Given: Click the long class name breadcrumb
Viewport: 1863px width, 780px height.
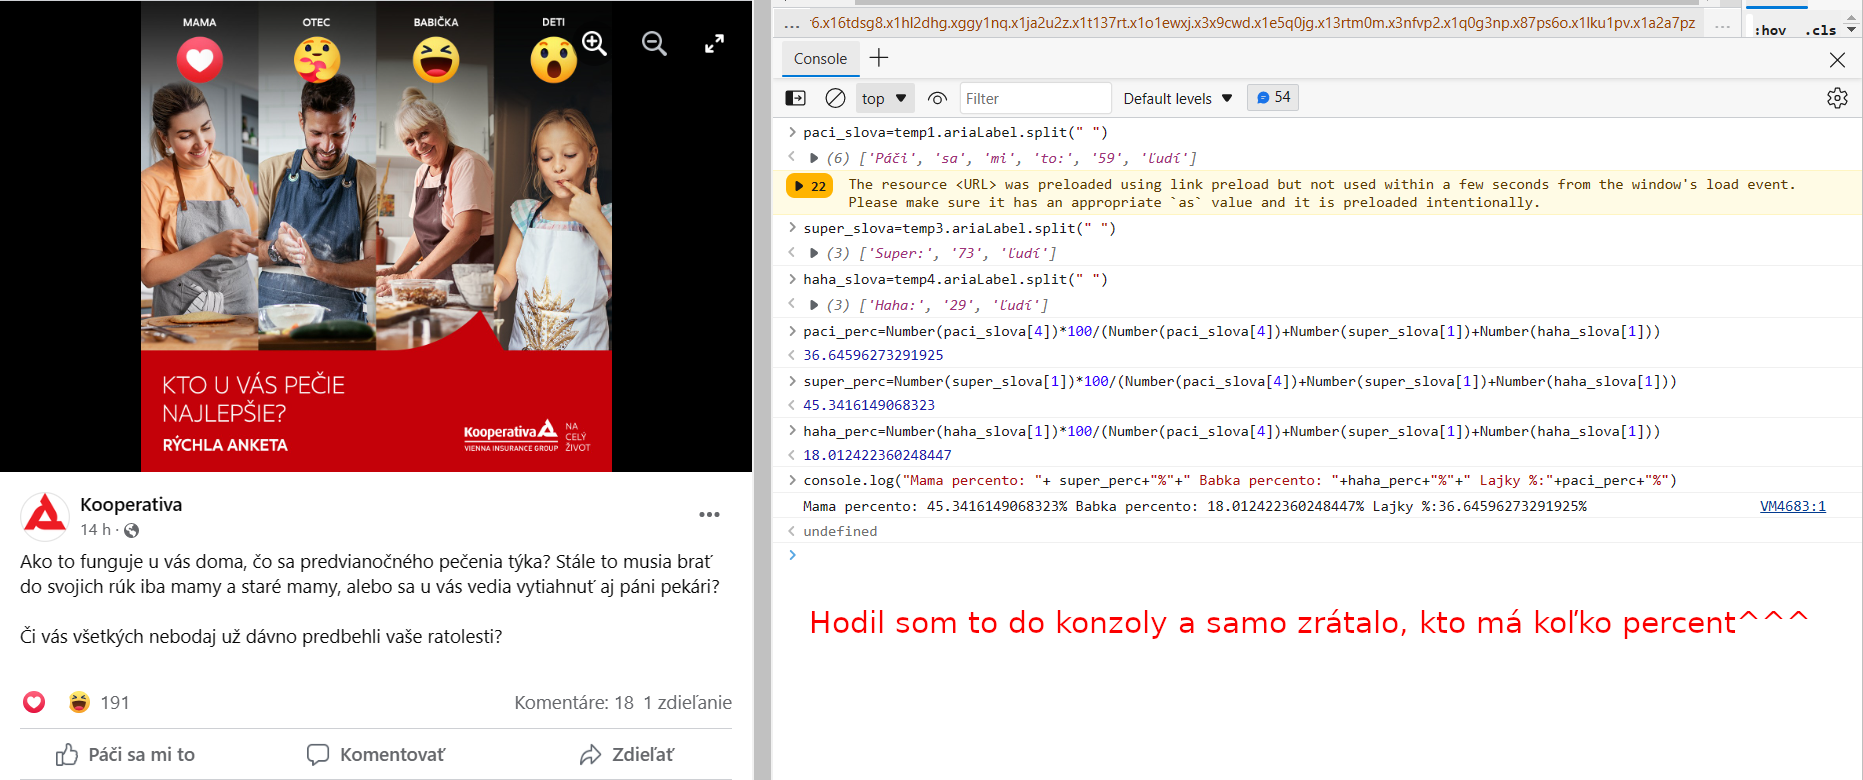Looking at the screenshot, I should tap(1253, 23).
